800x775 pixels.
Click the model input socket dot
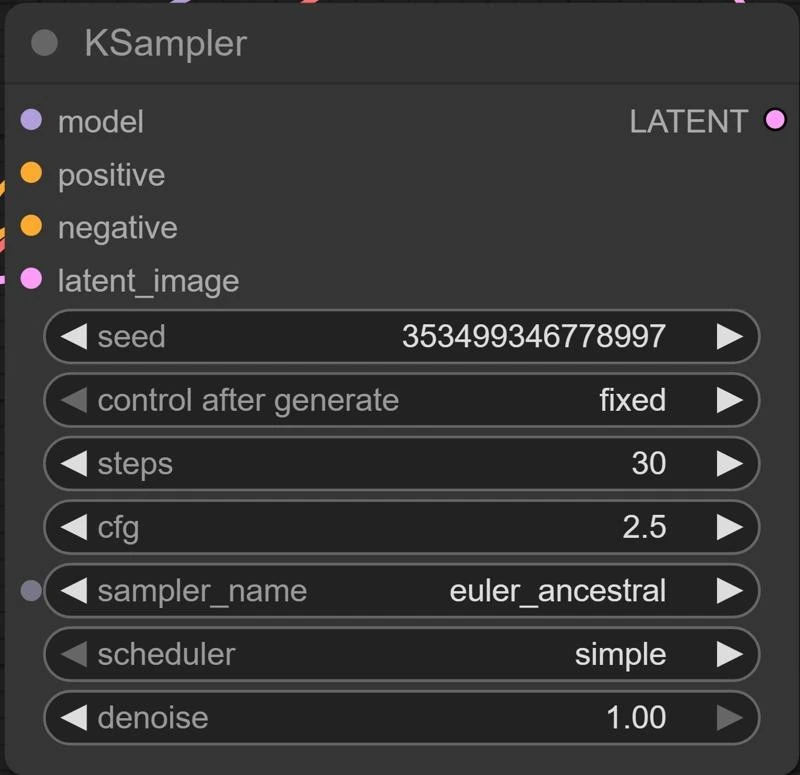tap(31, 120)
